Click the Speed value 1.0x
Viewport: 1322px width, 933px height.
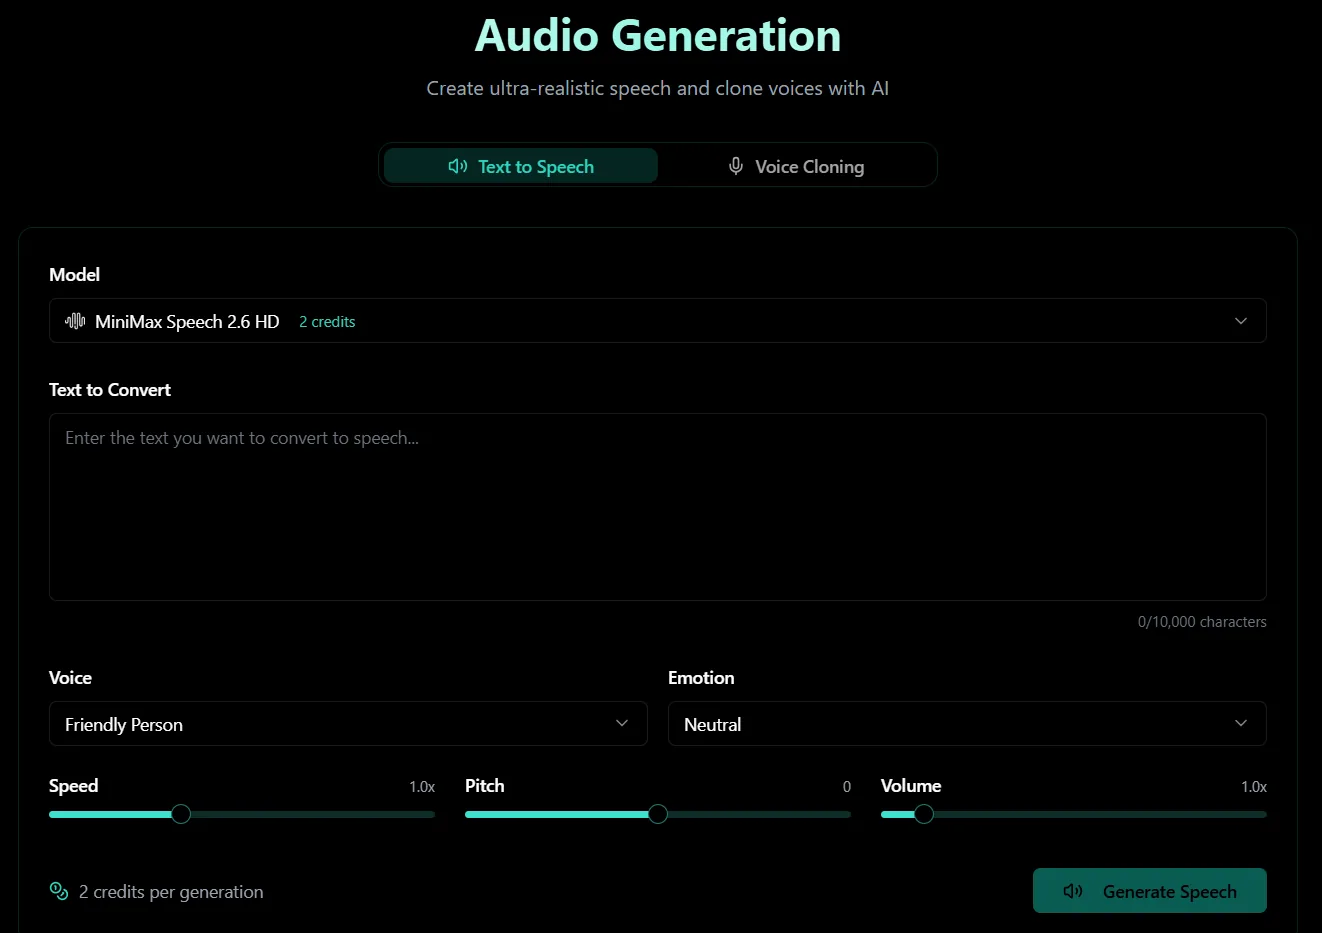pos(422,787)
